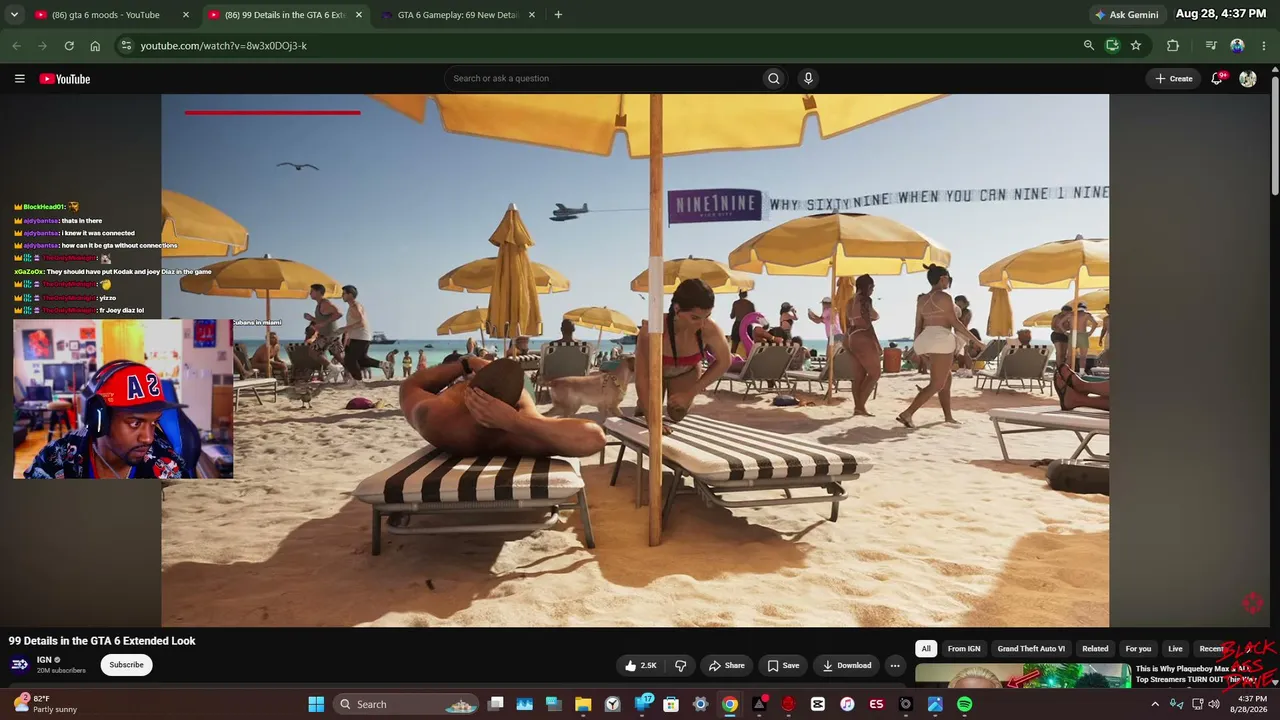Click the Ask Gemini button
This screenshot has width=1280, height=720.
tap(1130, 15)
